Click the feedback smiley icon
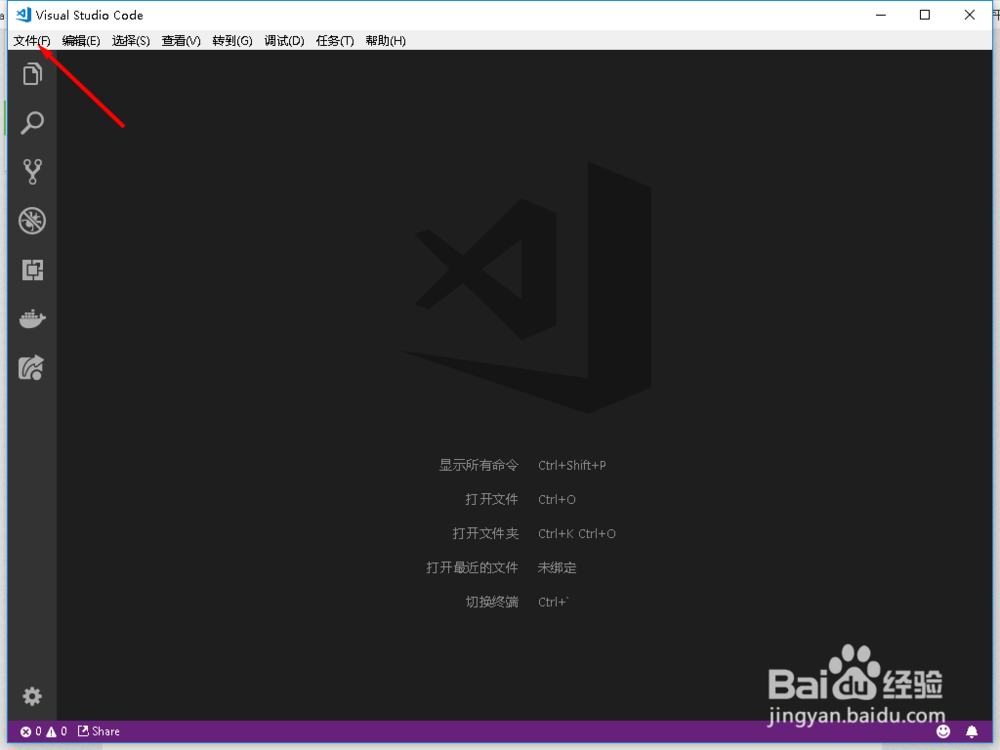 (x=943, y=732)
